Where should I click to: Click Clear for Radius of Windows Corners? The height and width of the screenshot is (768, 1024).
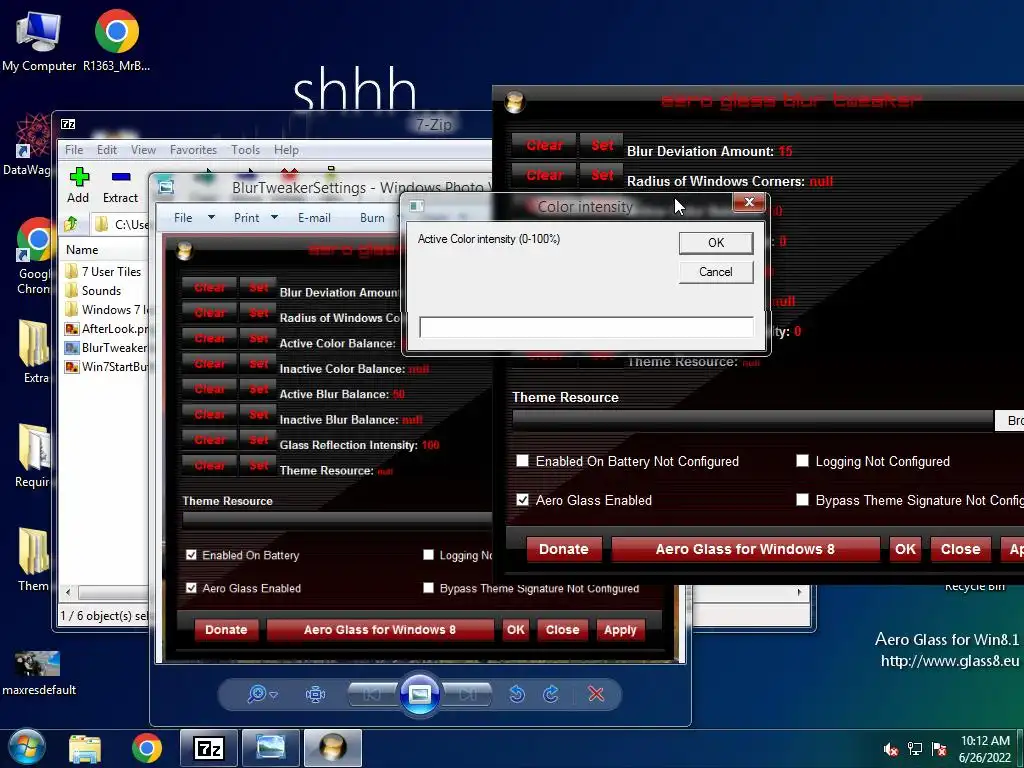(545, 175)
